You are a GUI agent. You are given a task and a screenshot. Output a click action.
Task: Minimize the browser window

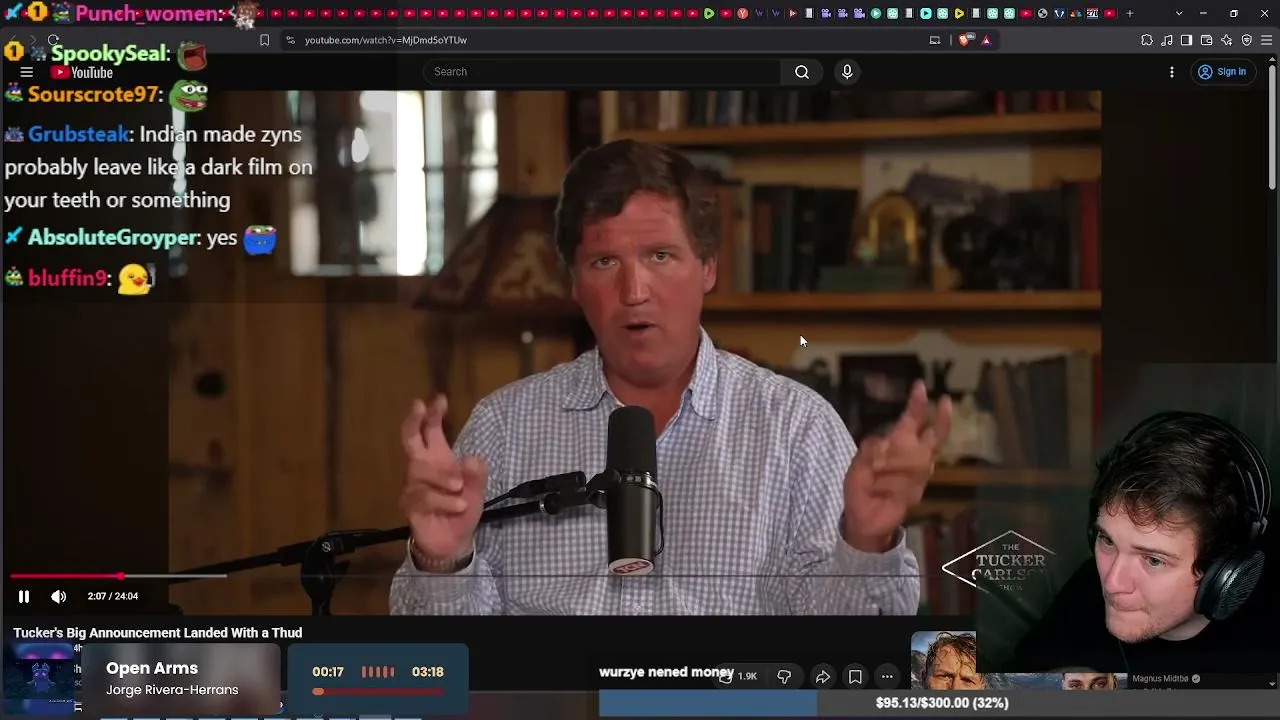point(1203,13)
